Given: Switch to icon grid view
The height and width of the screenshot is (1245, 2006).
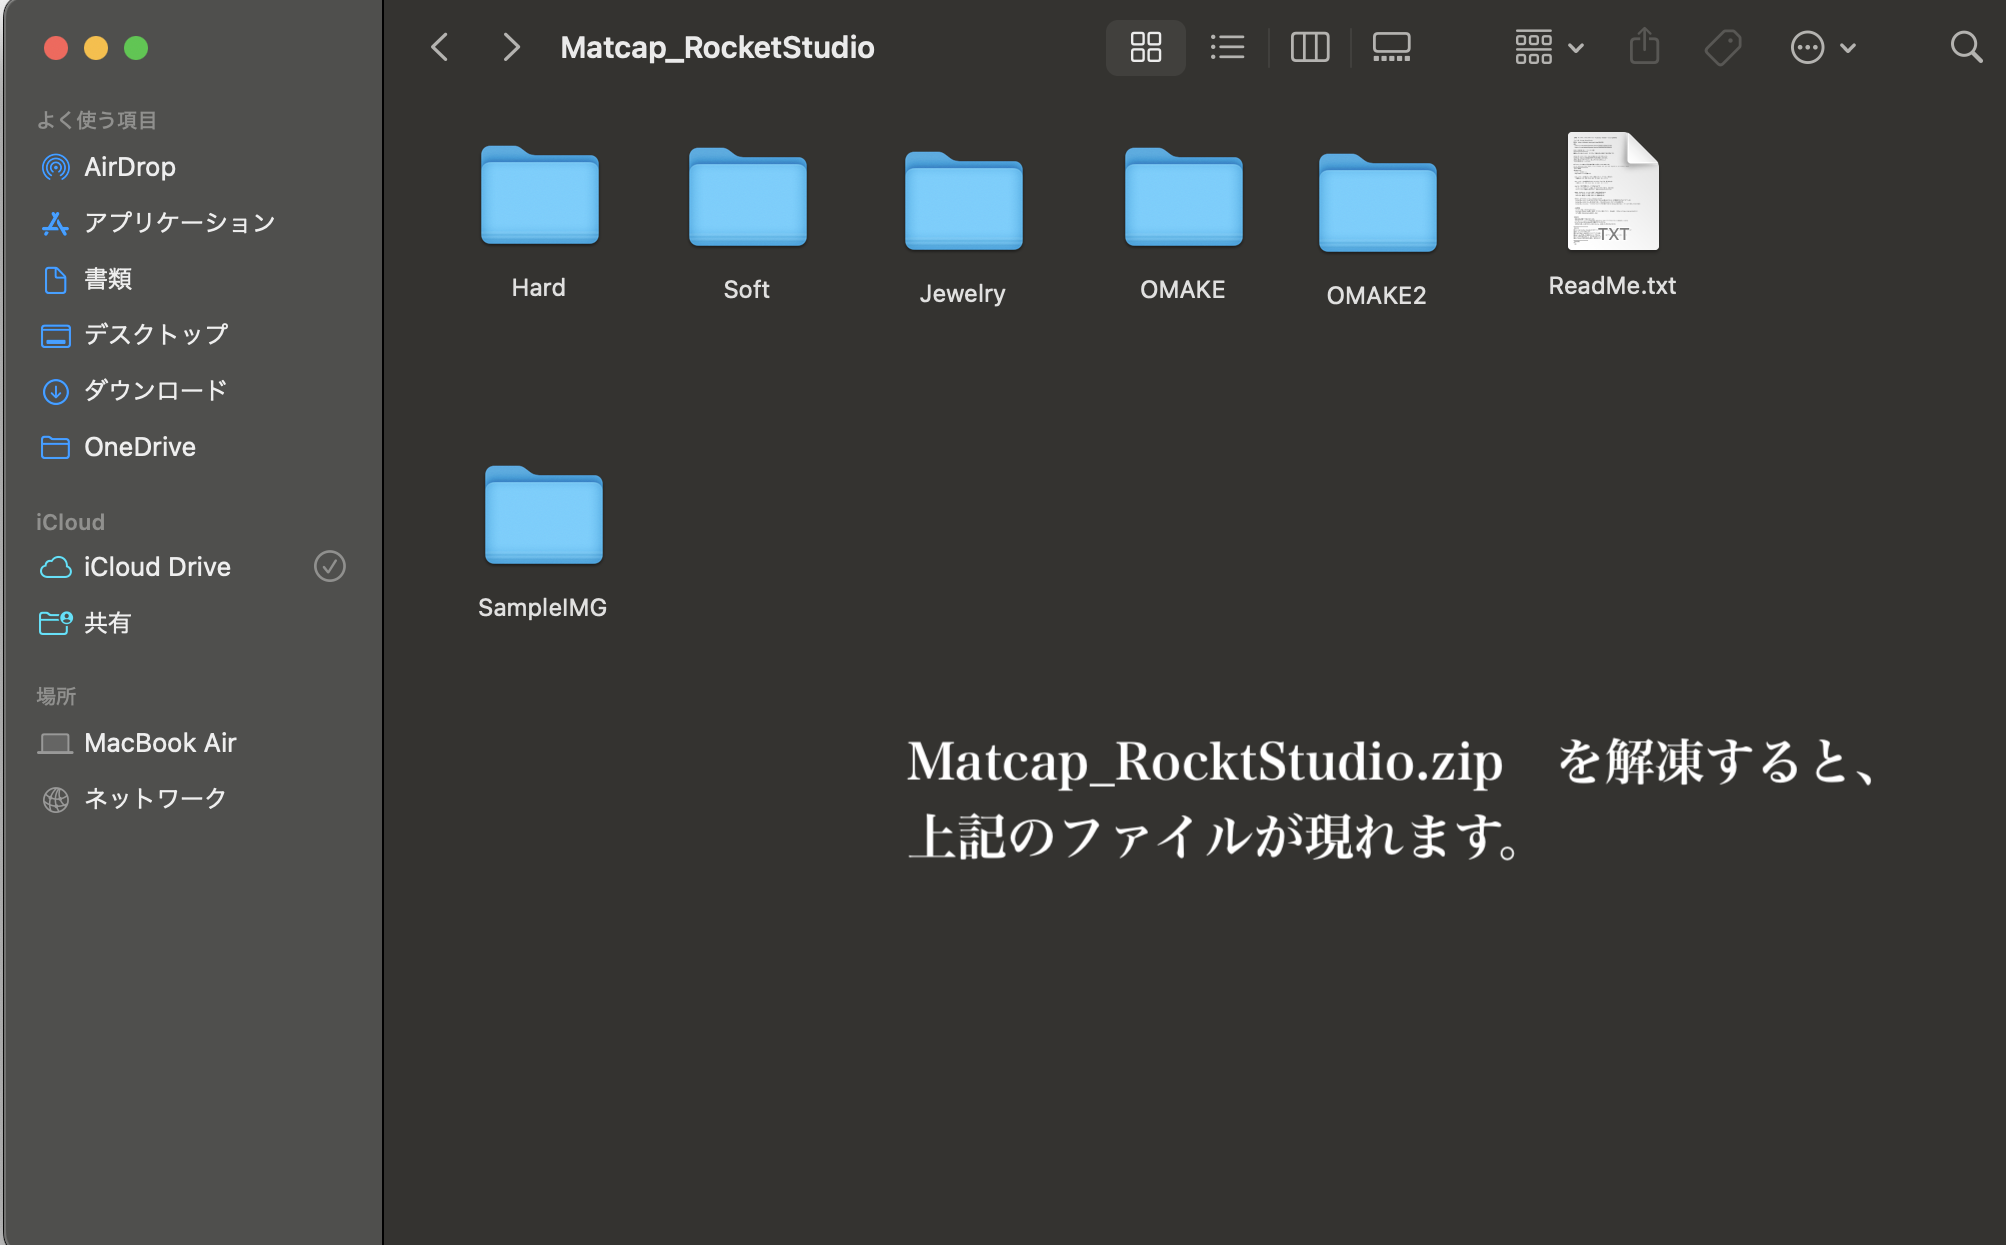Looking at the screenshot, I should pyautogui.click(x=1145, y=46).
